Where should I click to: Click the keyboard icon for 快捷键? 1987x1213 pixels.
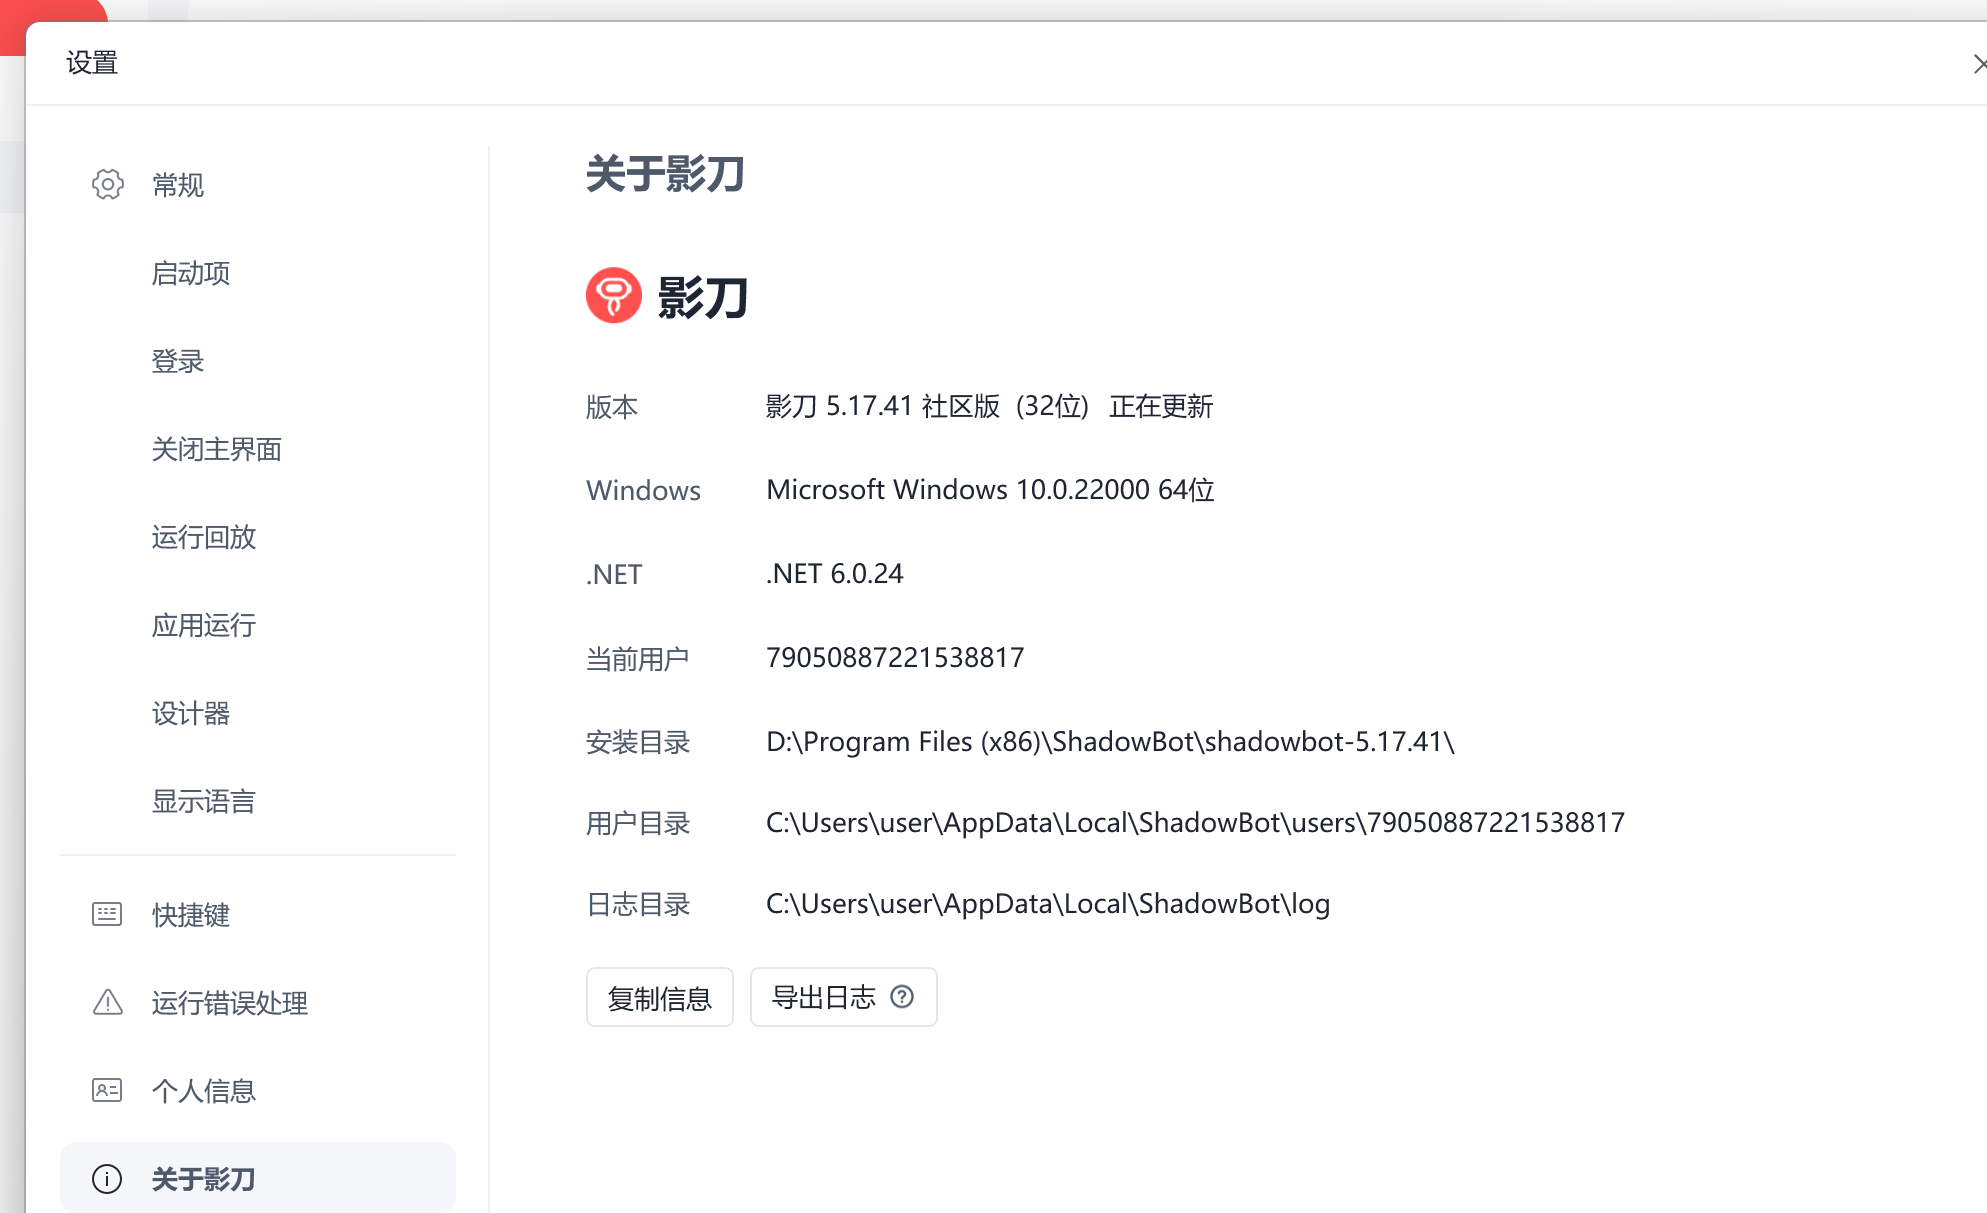coord(107,914)
